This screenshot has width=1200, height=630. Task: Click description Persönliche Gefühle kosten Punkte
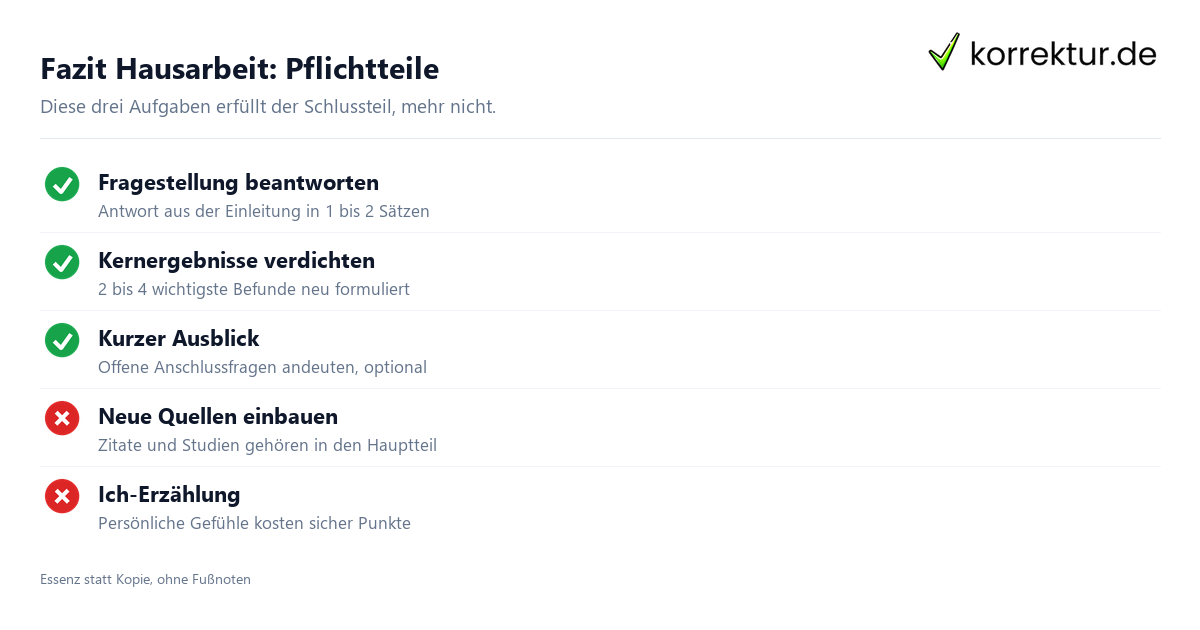pyautogui.click(x=254, y=524)
